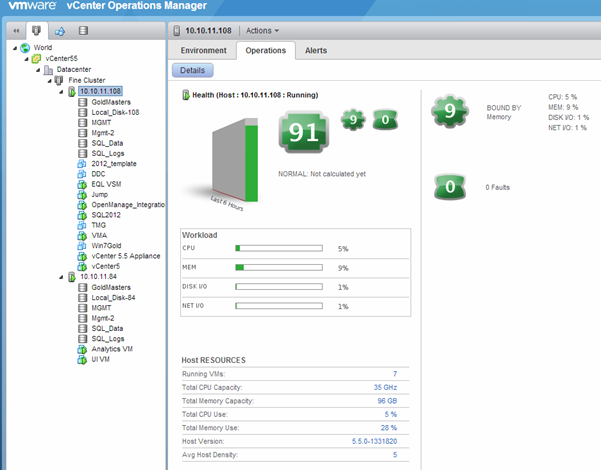Select the SQL2012 virtual machine
The height and width of the screenshot is (470, 601).
[105, 215]
